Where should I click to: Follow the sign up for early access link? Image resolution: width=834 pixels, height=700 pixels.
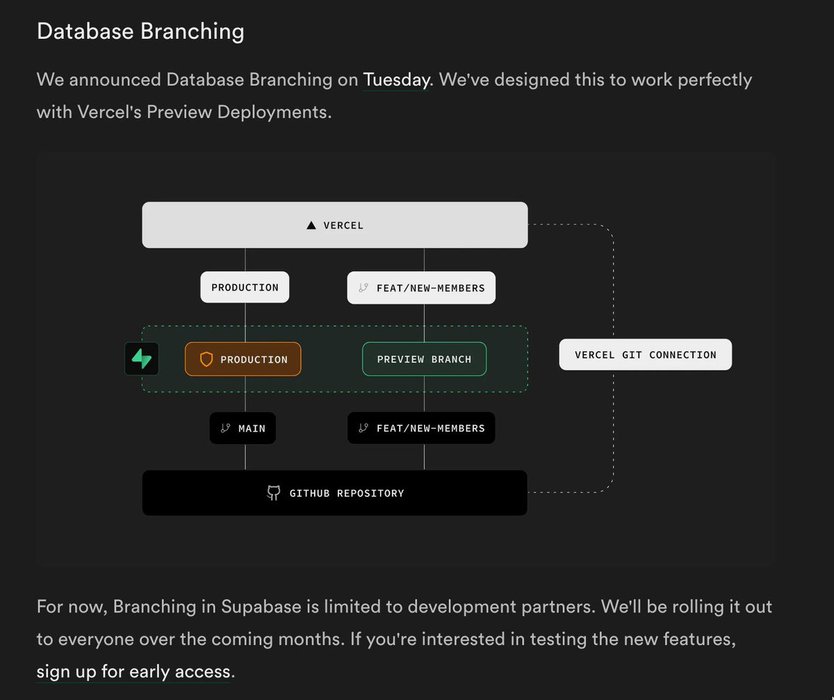133,671
